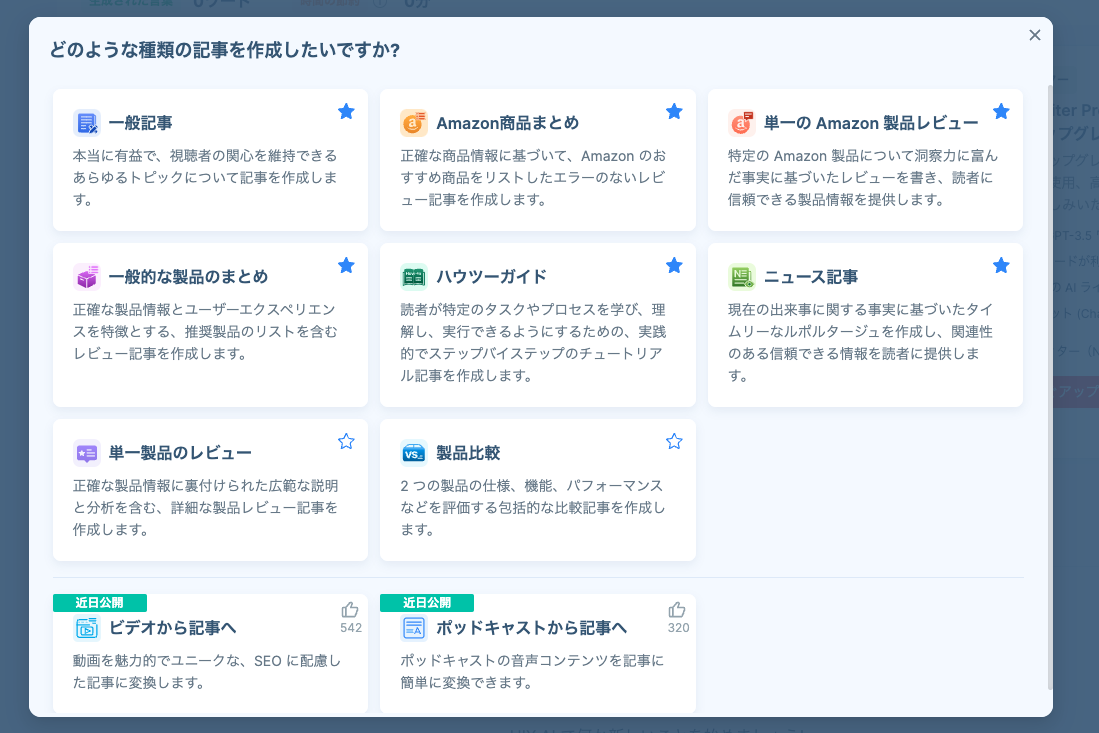Viewport: 1099px width, 733px height.
Task: Toggle favorite star on ニュース記事
Action: [1002, 266]
